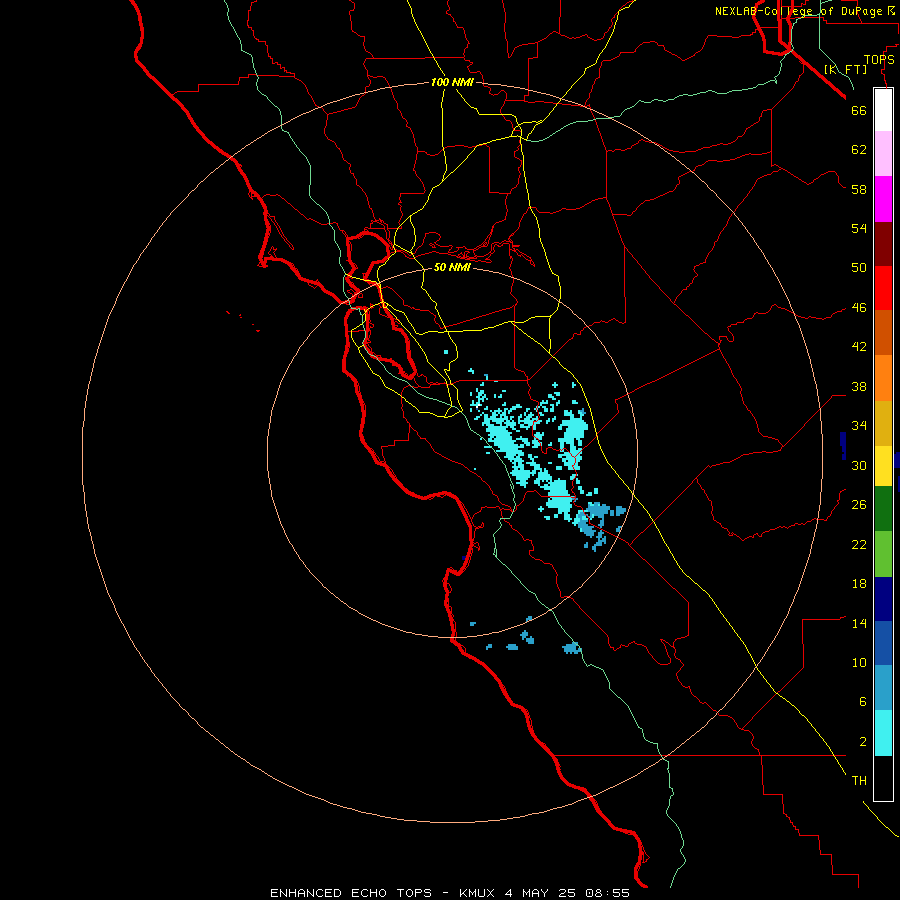Pick the cyan legend color swatch

[883, 733]
